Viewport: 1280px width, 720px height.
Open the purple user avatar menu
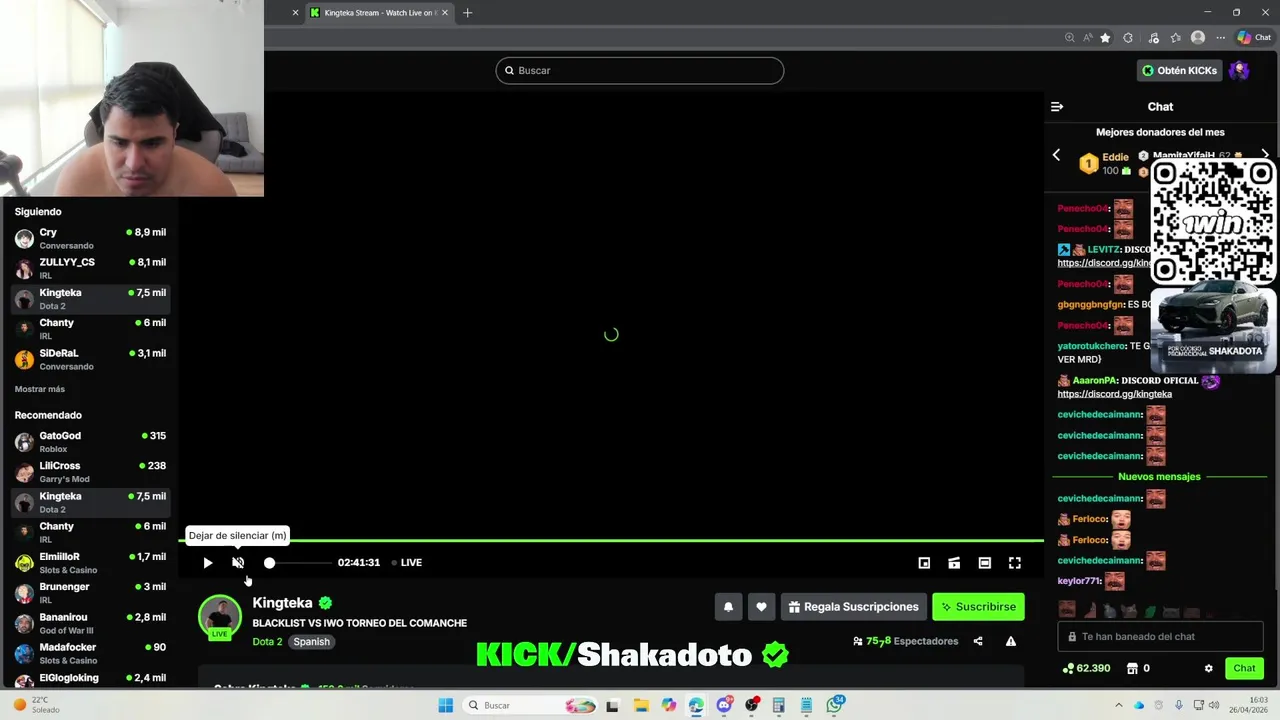[x=1239, y=70]
